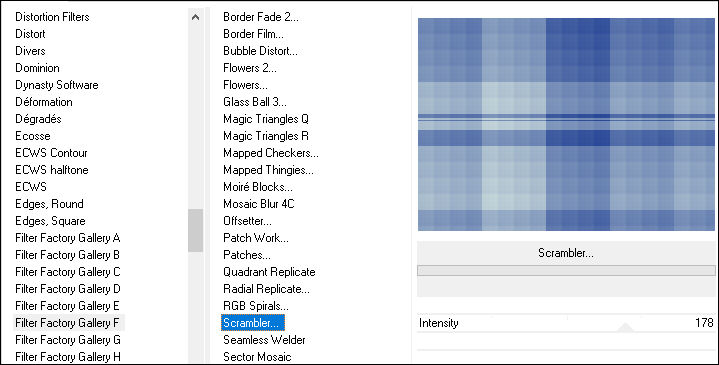Select the Seamless Welder filter

(264, 340)
